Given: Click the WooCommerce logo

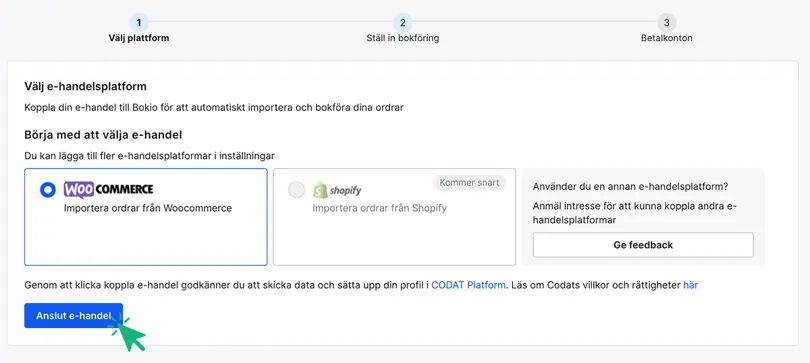Looking at the screenshot, I should [108, 190].
